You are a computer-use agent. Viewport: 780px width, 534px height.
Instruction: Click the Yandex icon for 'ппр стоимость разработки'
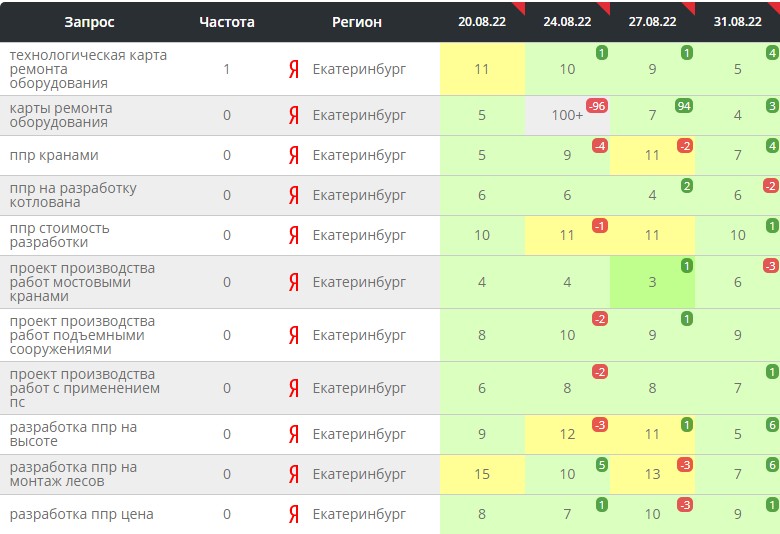[x=294, y=235]
